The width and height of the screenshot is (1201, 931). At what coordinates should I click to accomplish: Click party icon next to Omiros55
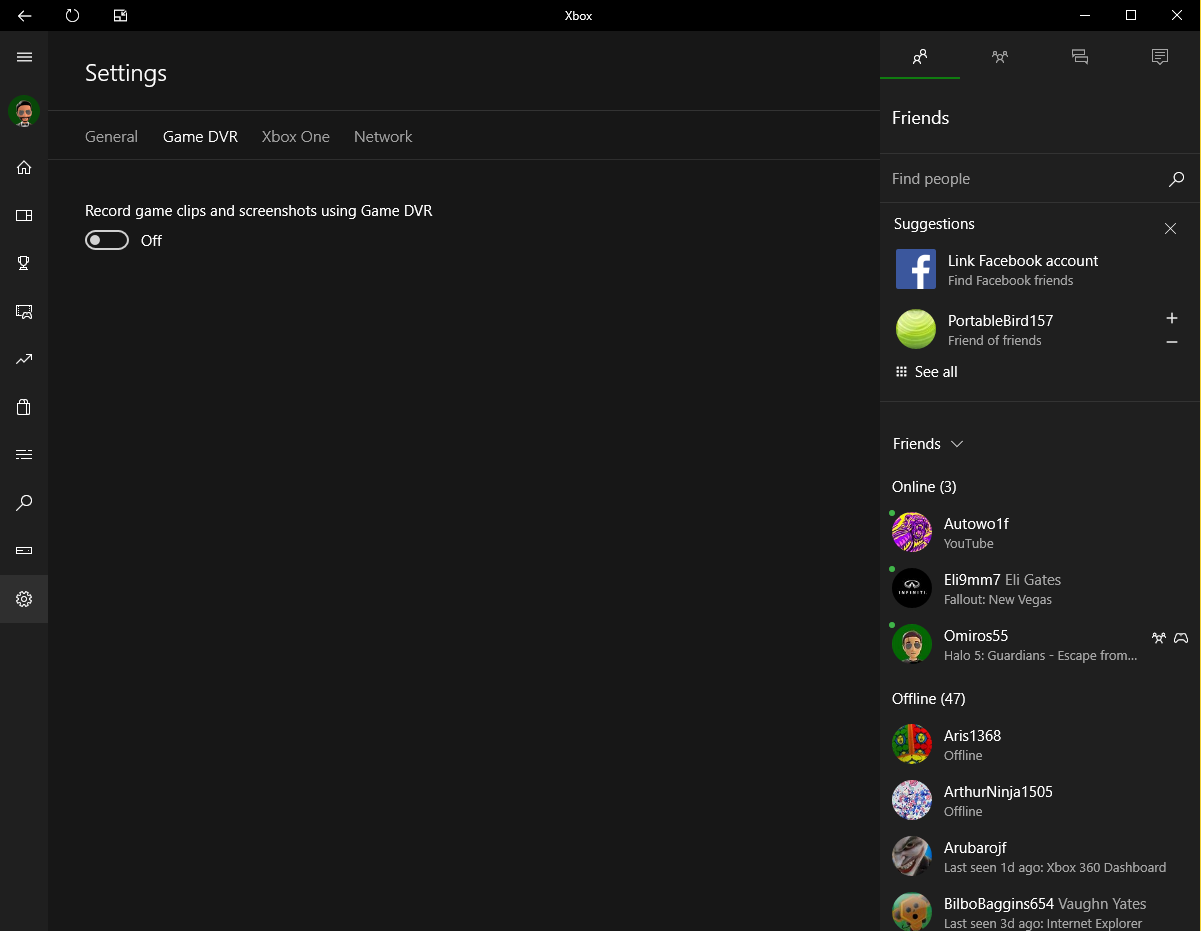click(x=1158, y=637)
